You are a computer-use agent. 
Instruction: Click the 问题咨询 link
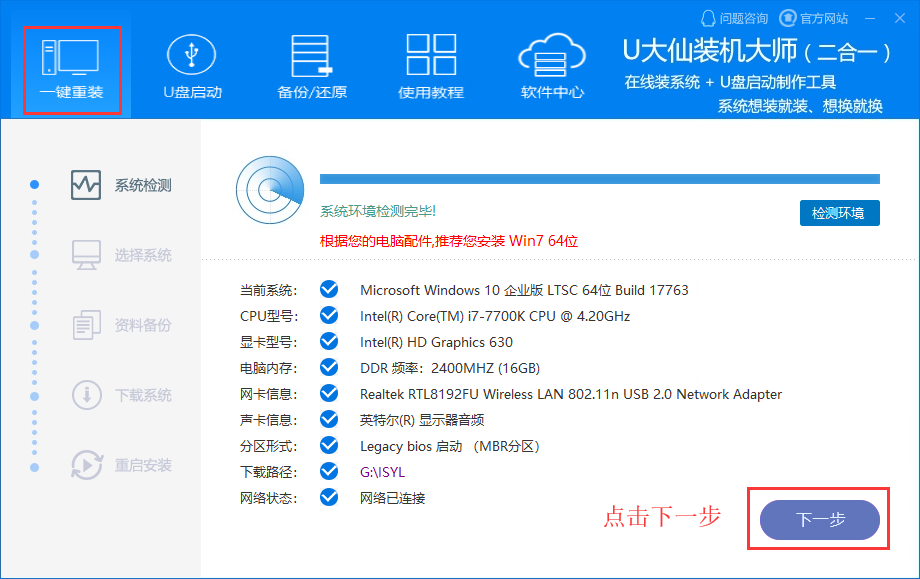point(734,18)
